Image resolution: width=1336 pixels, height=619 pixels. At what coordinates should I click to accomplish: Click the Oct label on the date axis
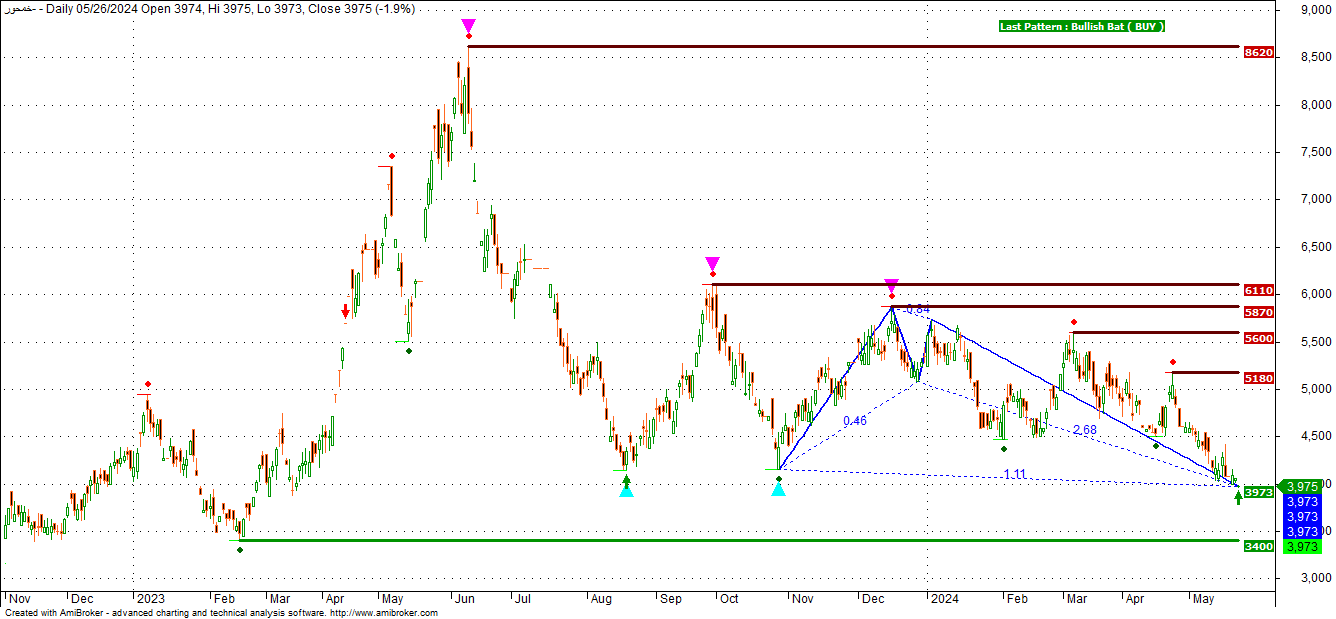[730, 598]
